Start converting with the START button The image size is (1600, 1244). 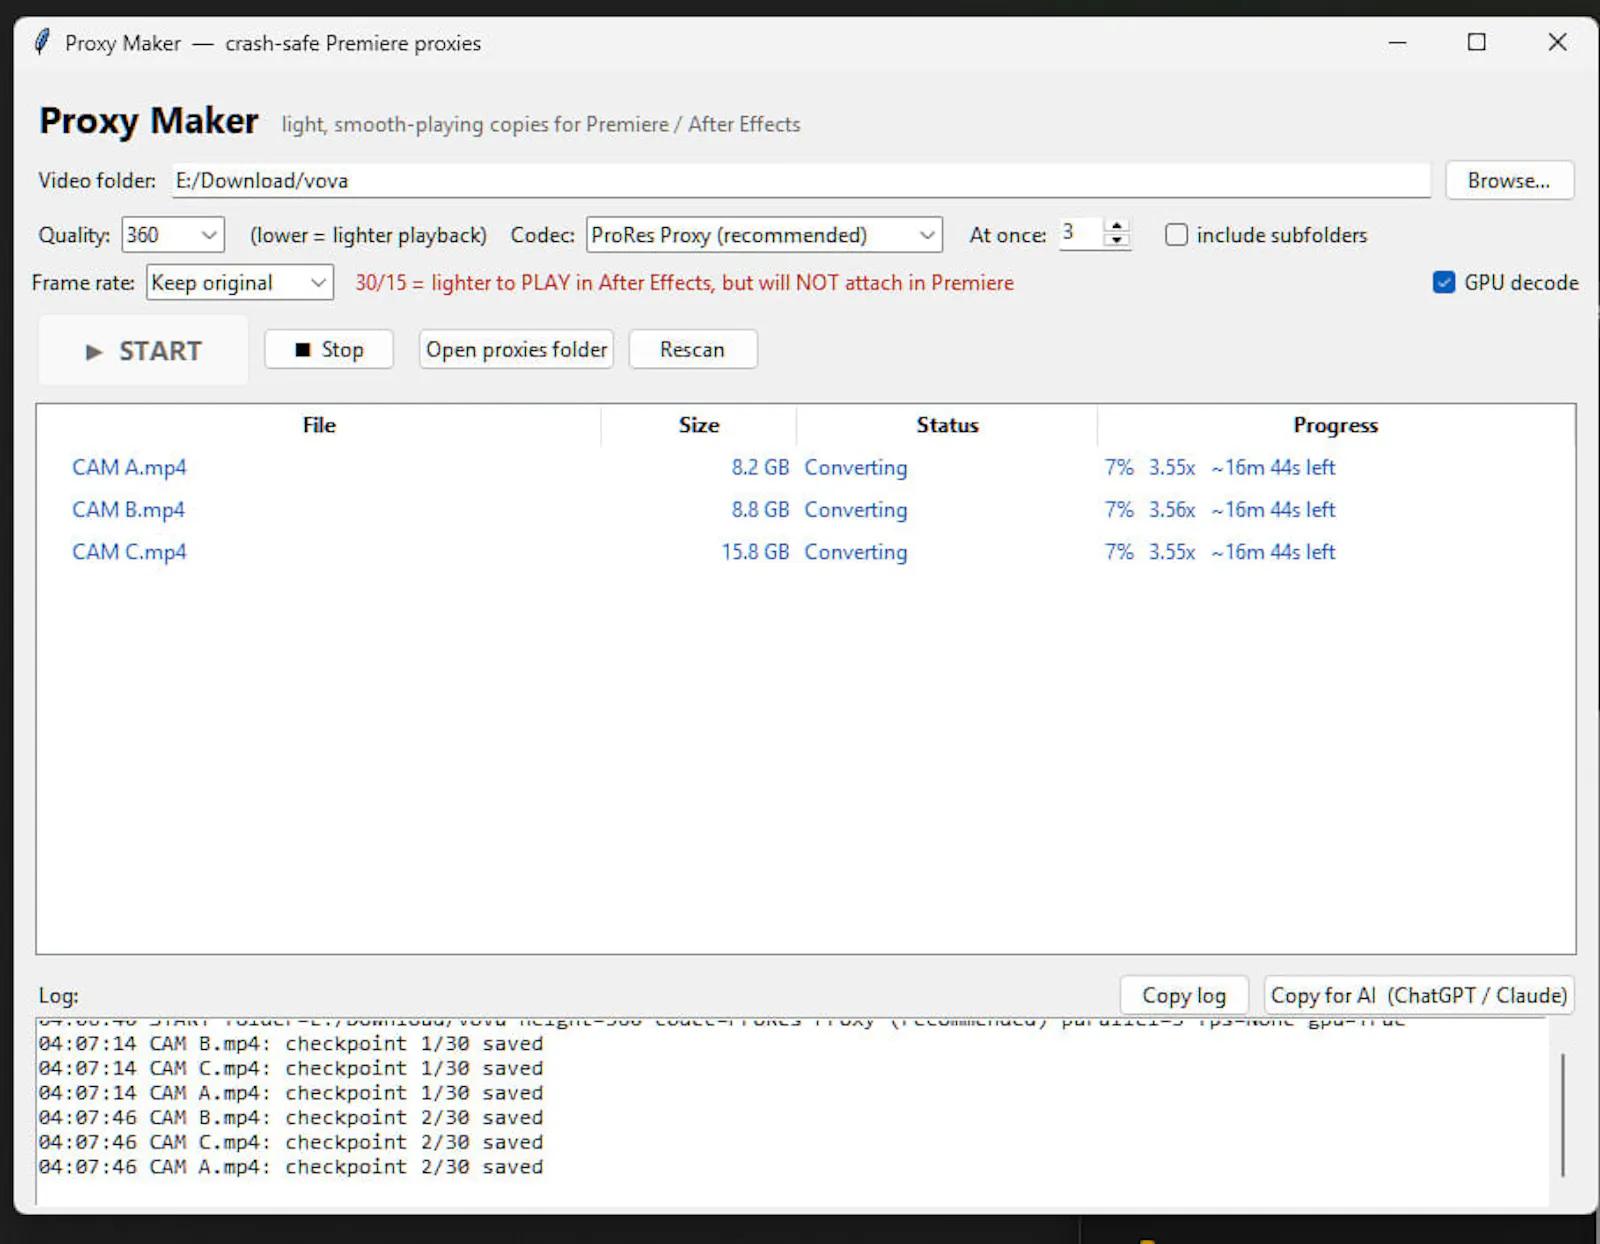click(143, 351)
